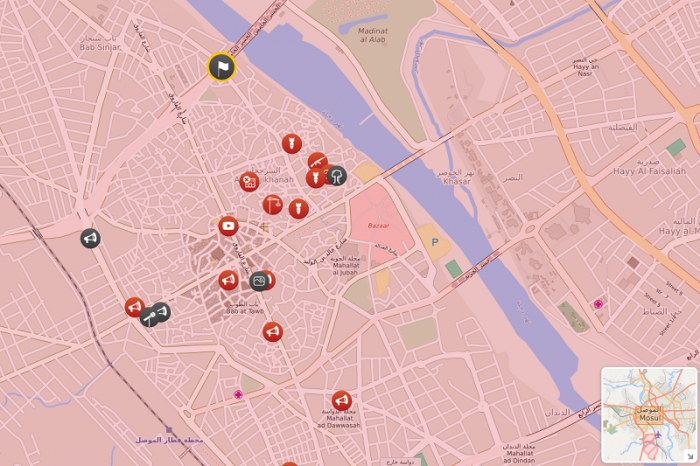Open the red megaphone beside the mortar marker
Screen dimensions: 700x466
(x=134, y=307)
